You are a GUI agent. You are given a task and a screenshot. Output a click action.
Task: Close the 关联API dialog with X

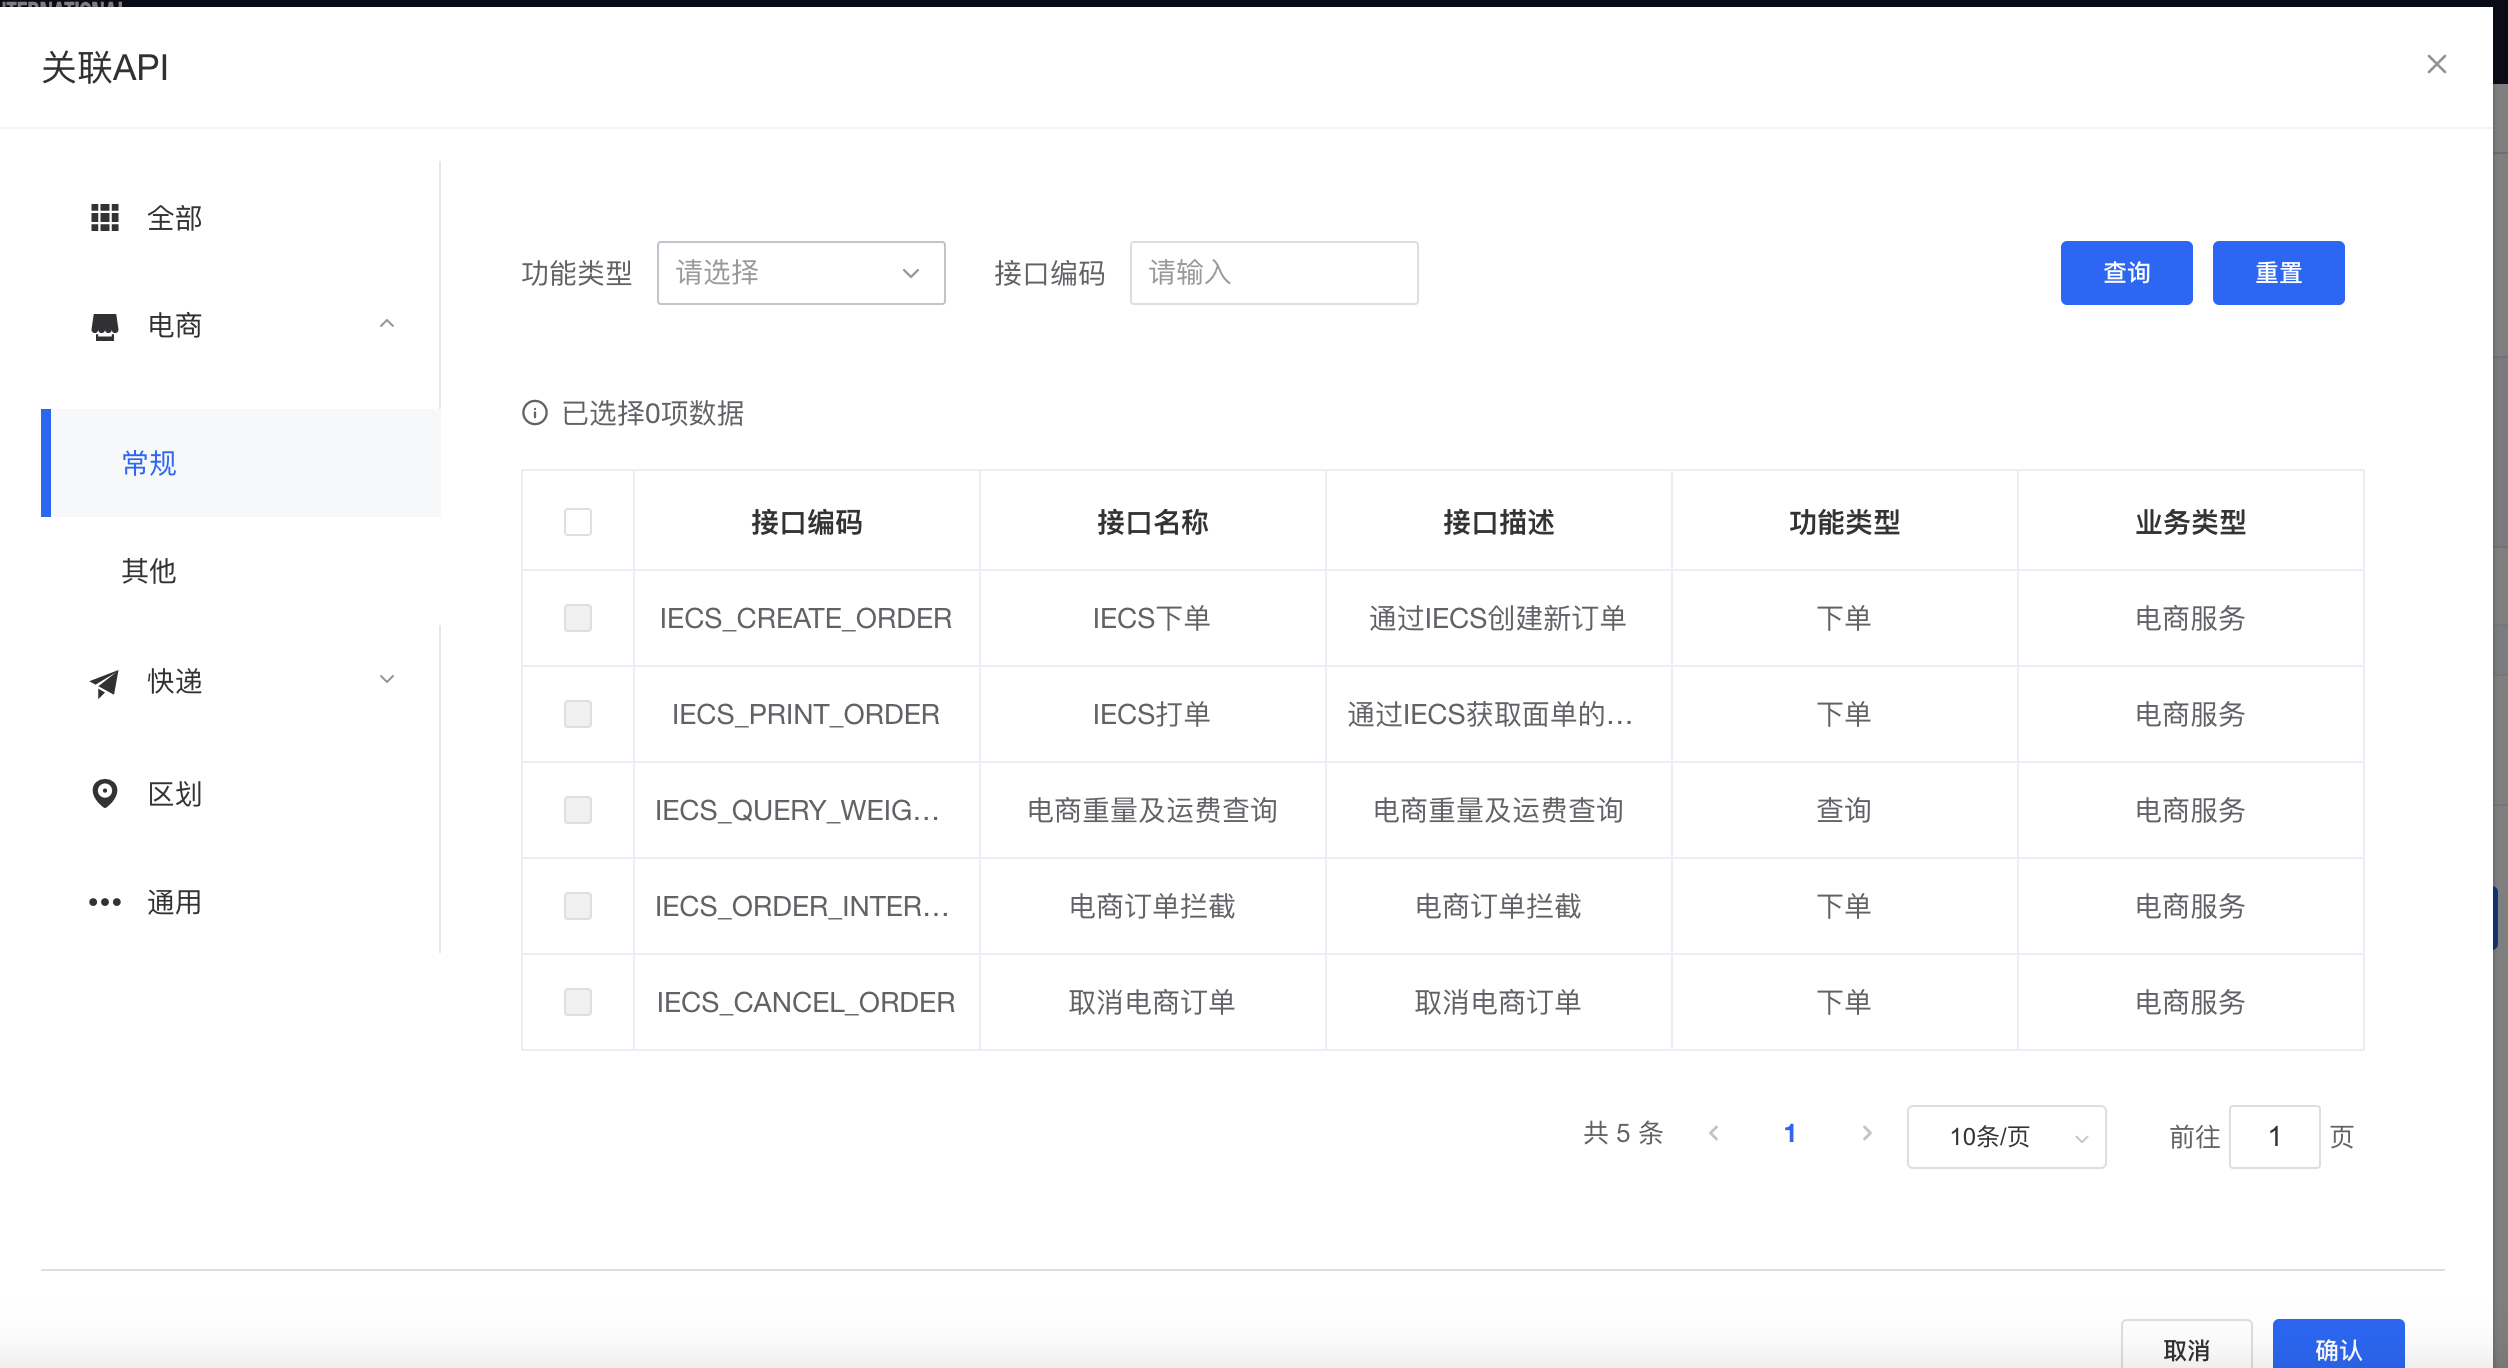click(2436, 64)
